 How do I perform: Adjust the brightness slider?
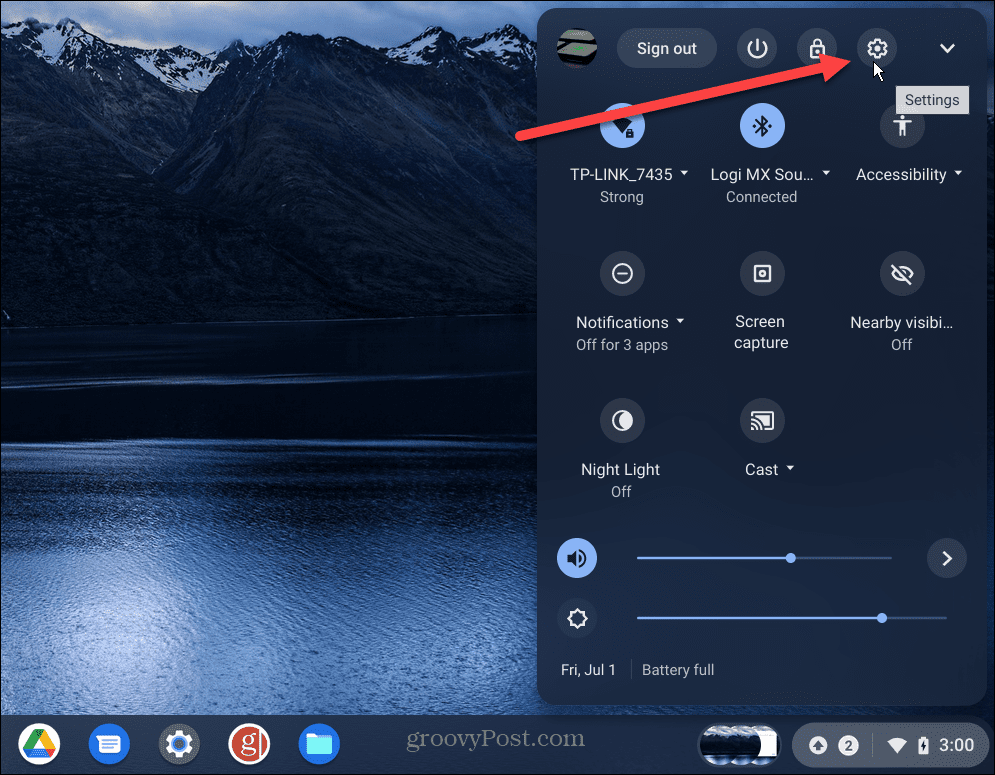pyautogui.click(x=791, y=618)
